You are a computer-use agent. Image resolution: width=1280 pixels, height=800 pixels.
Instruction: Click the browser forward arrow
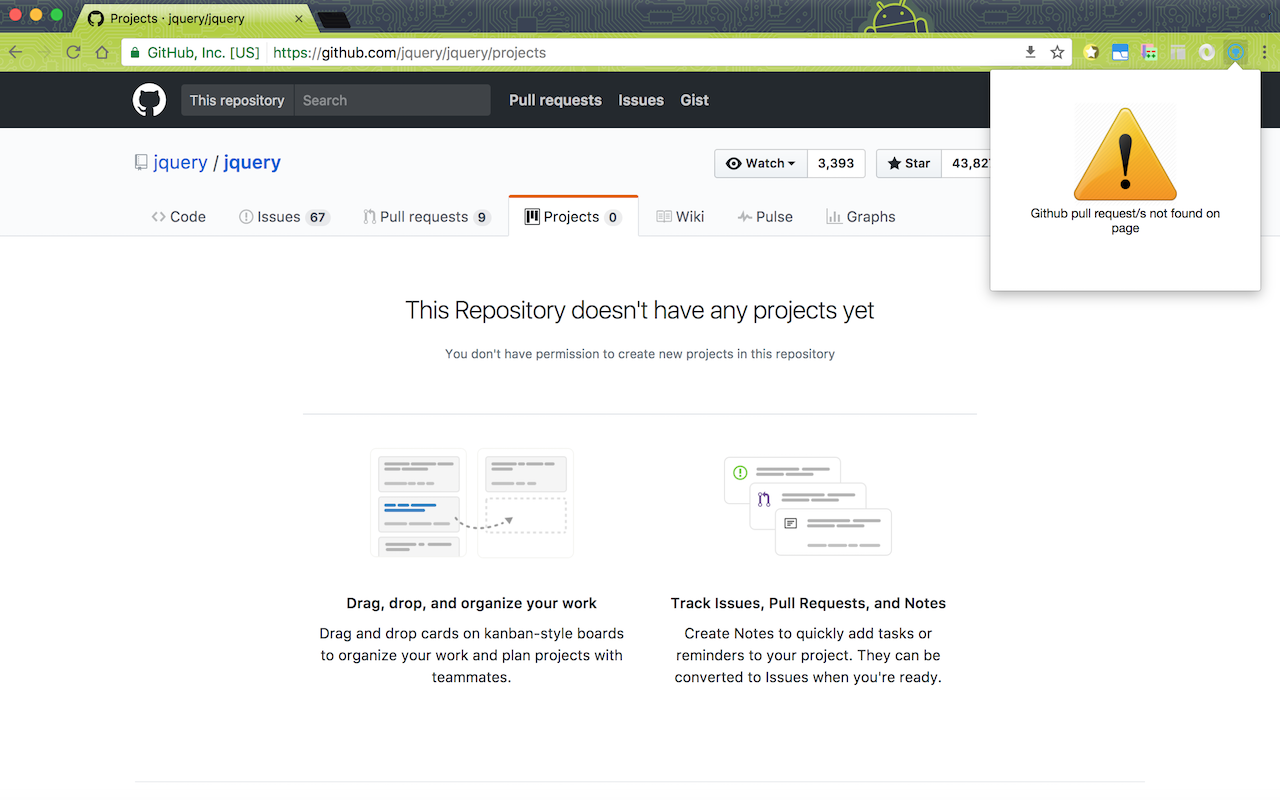click(x=44, y=52)
